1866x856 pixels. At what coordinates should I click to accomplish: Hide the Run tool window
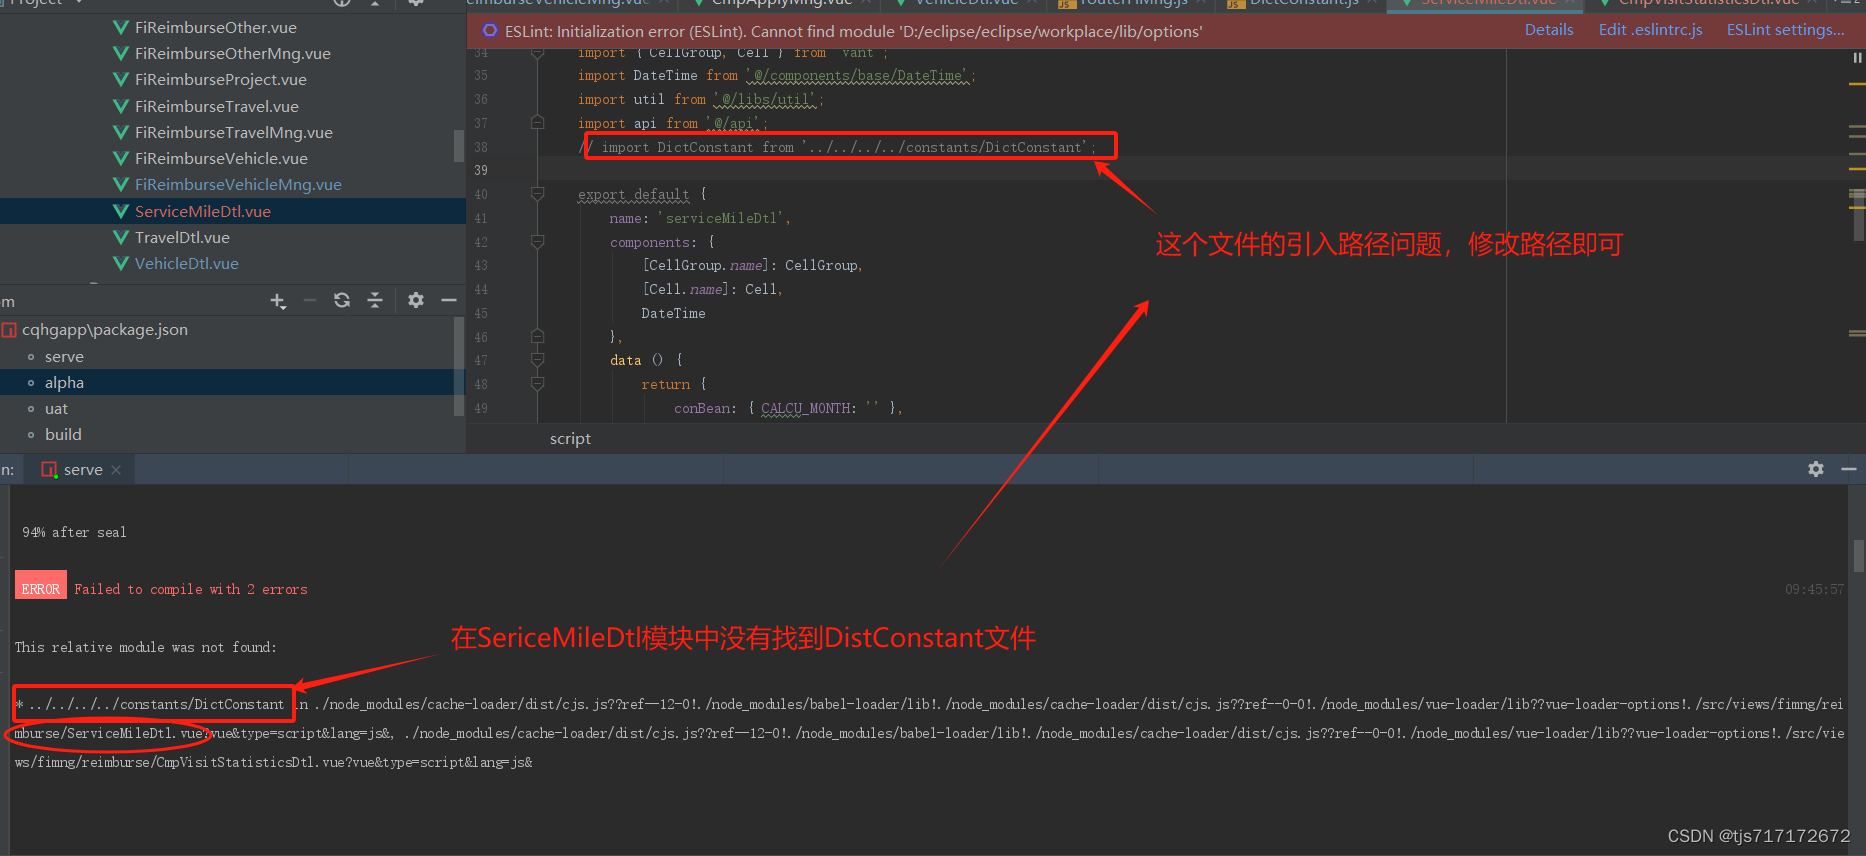(x=1849, y=469)
